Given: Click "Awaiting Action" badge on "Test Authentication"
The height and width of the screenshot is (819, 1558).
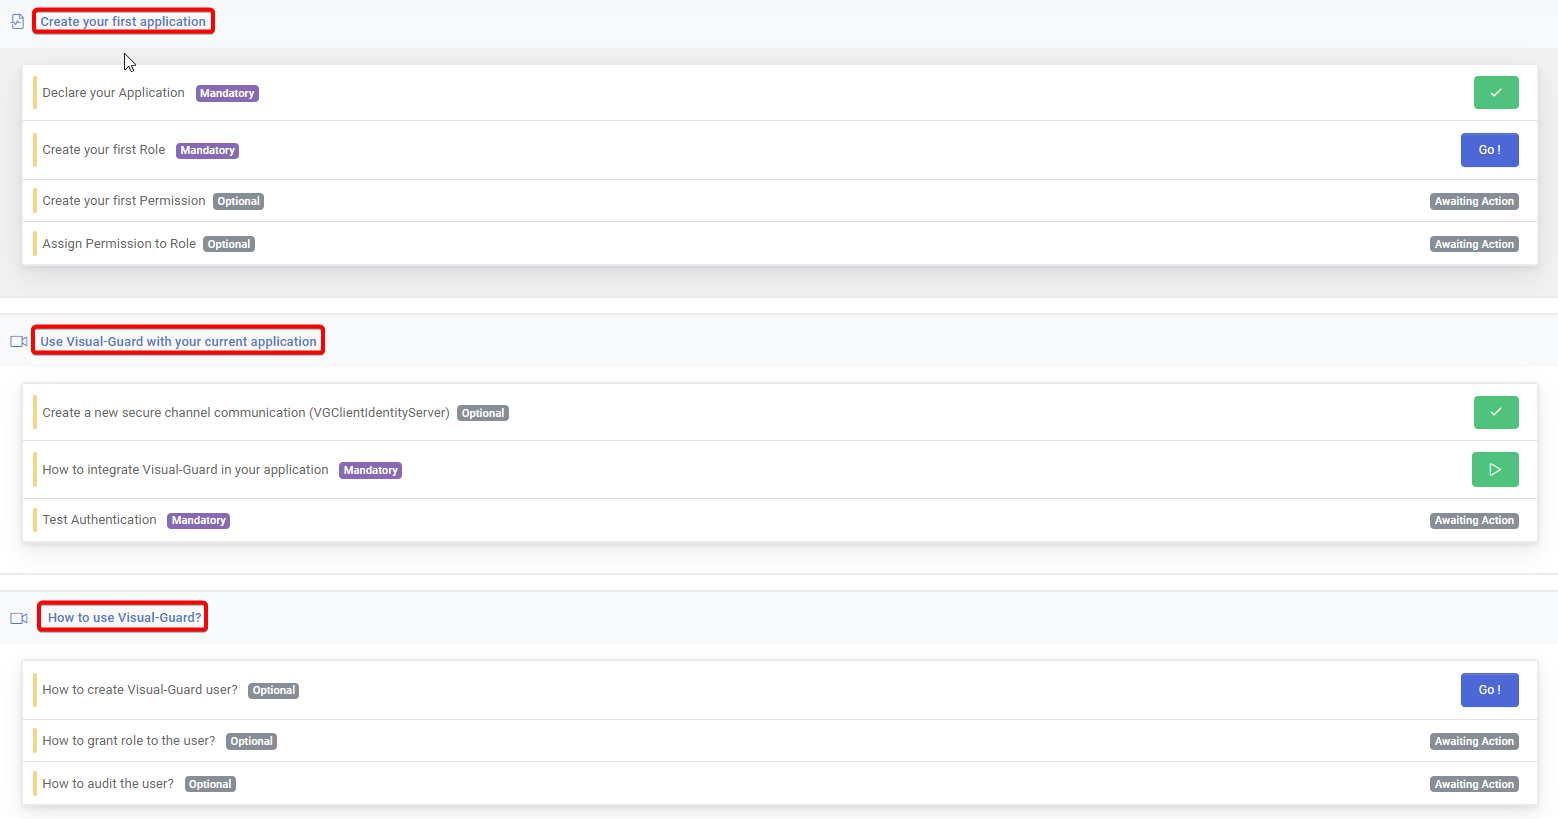Looking at the screenshot, I should coord(1474,520).
